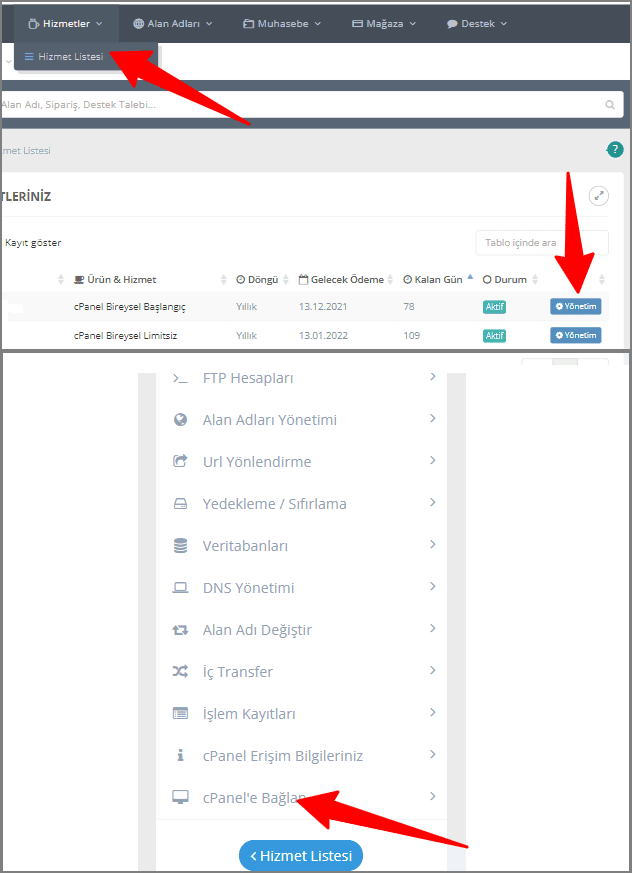Sort by Durum column

pyautogui.click(x=510, y=279)
